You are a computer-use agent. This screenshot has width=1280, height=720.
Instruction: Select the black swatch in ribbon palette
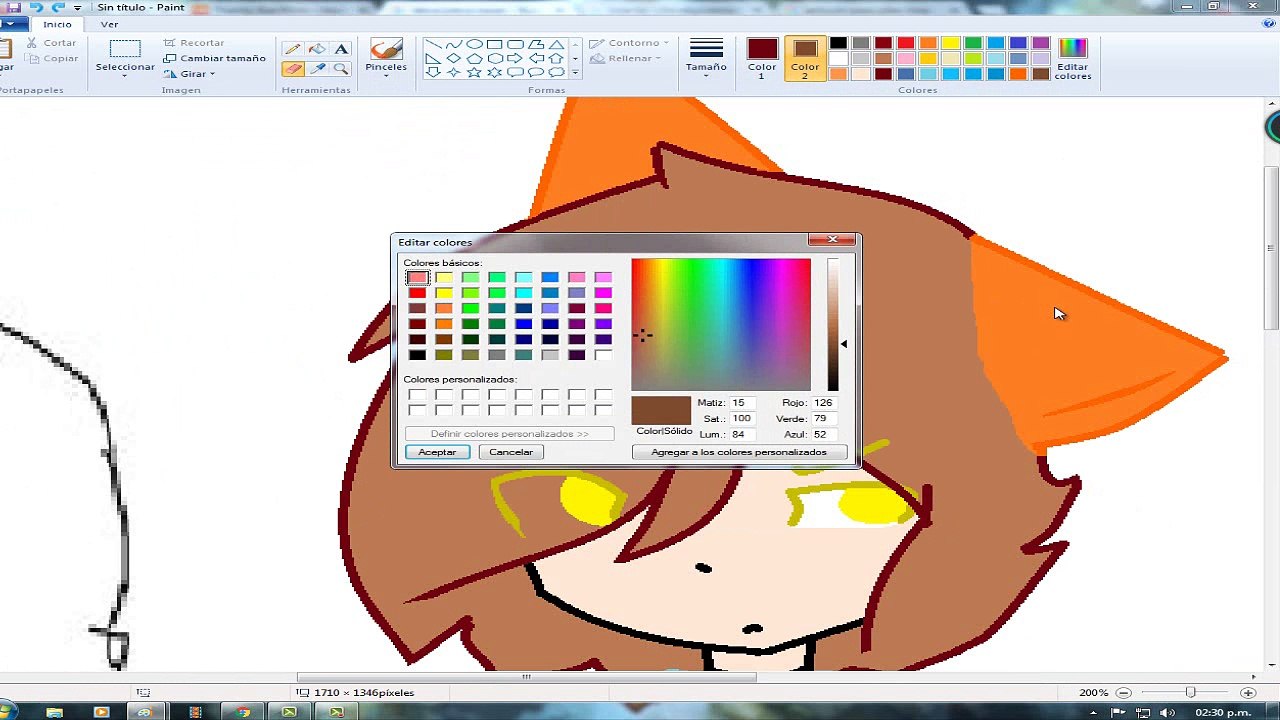point(838,43)
